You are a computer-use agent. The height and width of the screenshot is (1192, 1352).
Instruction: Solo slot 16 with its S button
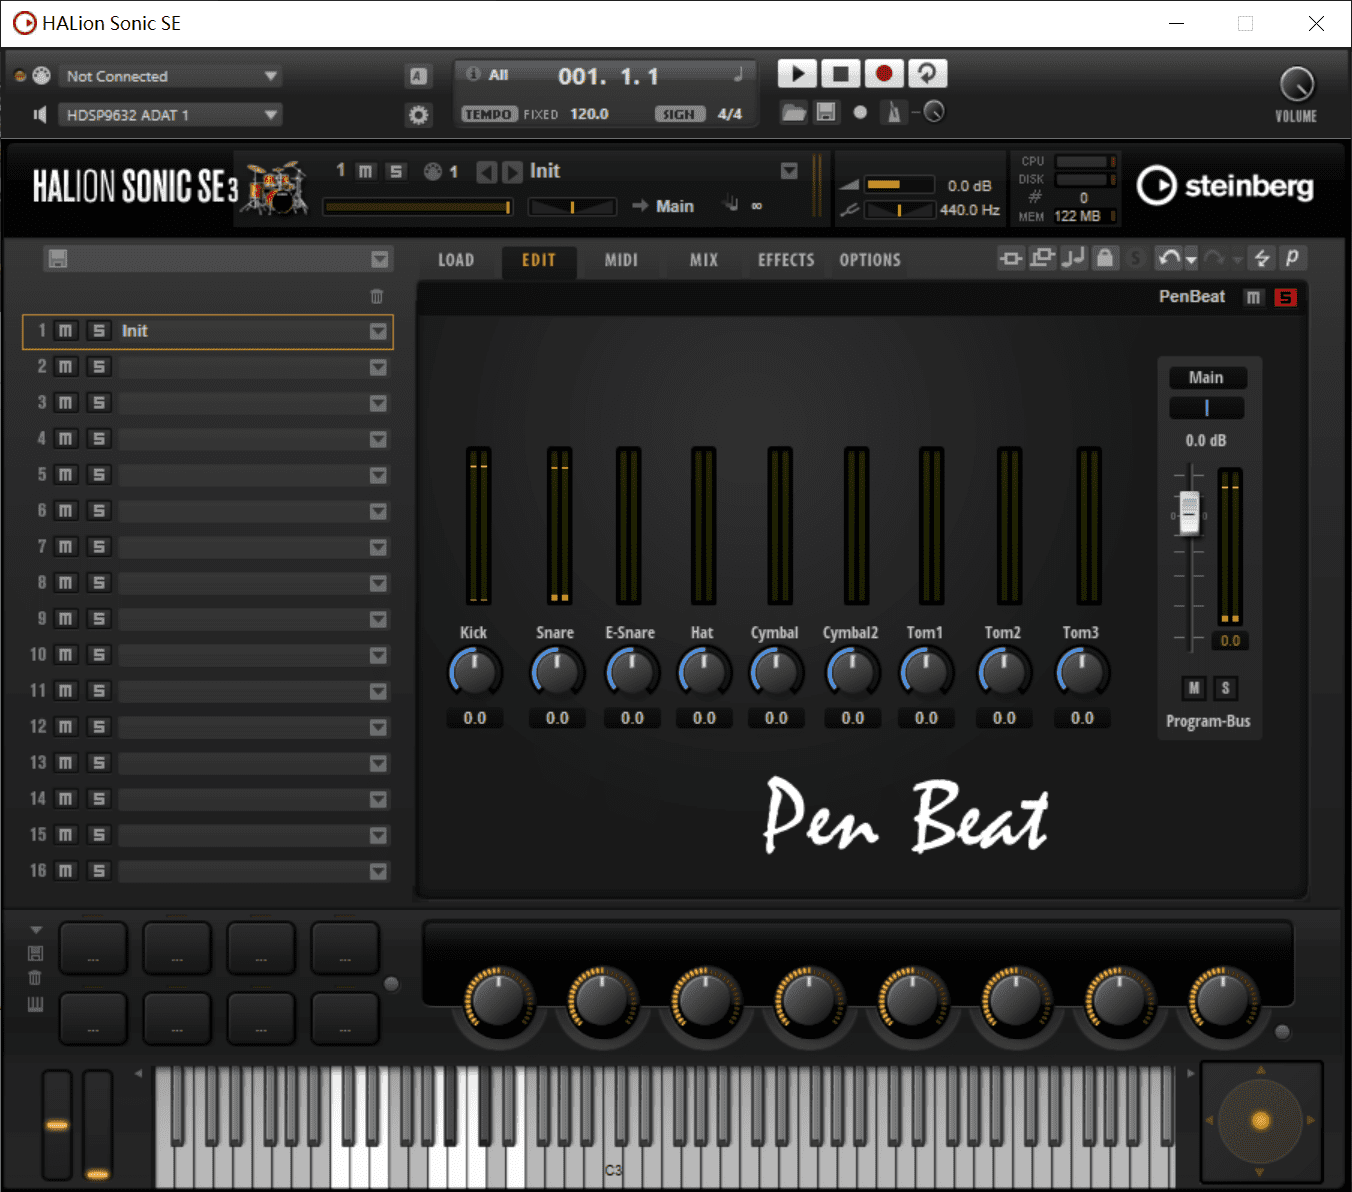98,871
